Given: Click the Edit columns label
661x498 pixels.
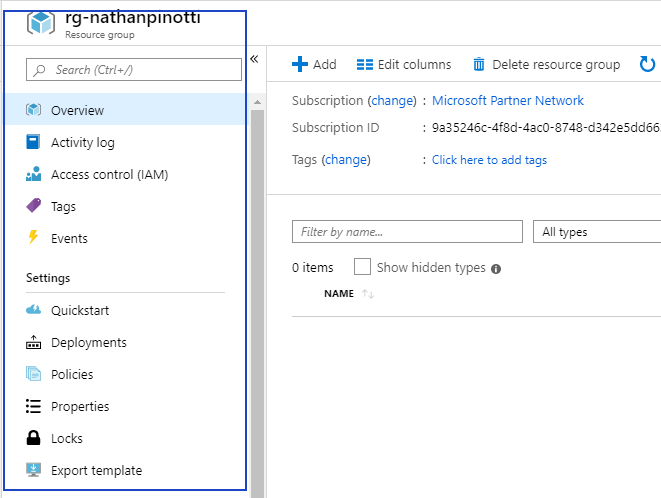Looking at the screenshot, I should click(414, 65).
